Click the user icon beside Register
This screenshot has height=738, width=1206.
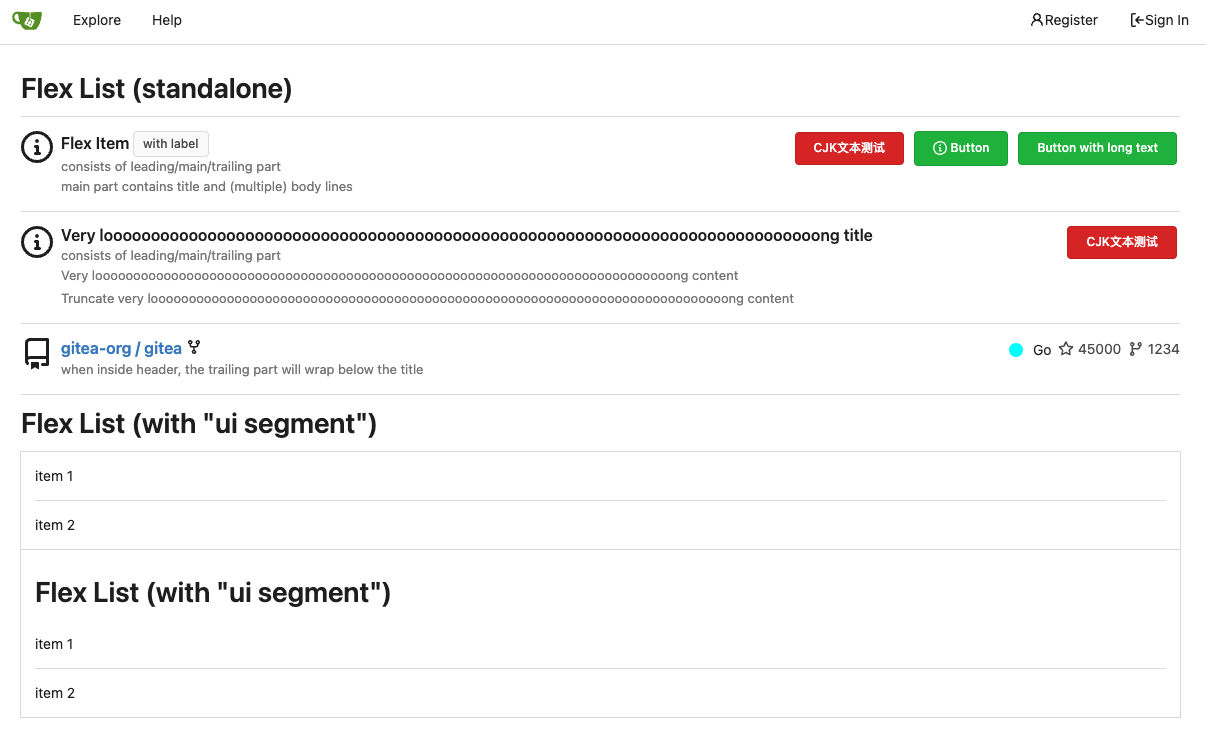[1037, 20]
